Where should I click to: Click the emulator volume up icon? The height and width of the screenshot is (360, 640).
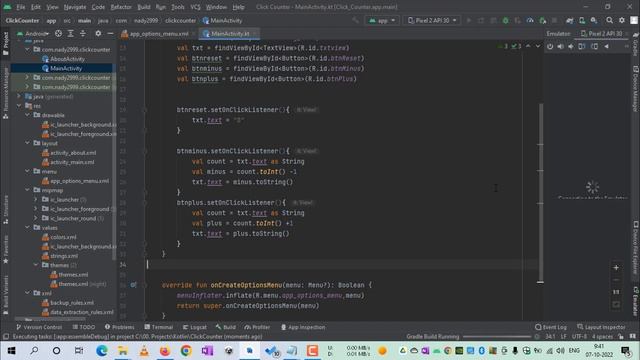point(560,47)
